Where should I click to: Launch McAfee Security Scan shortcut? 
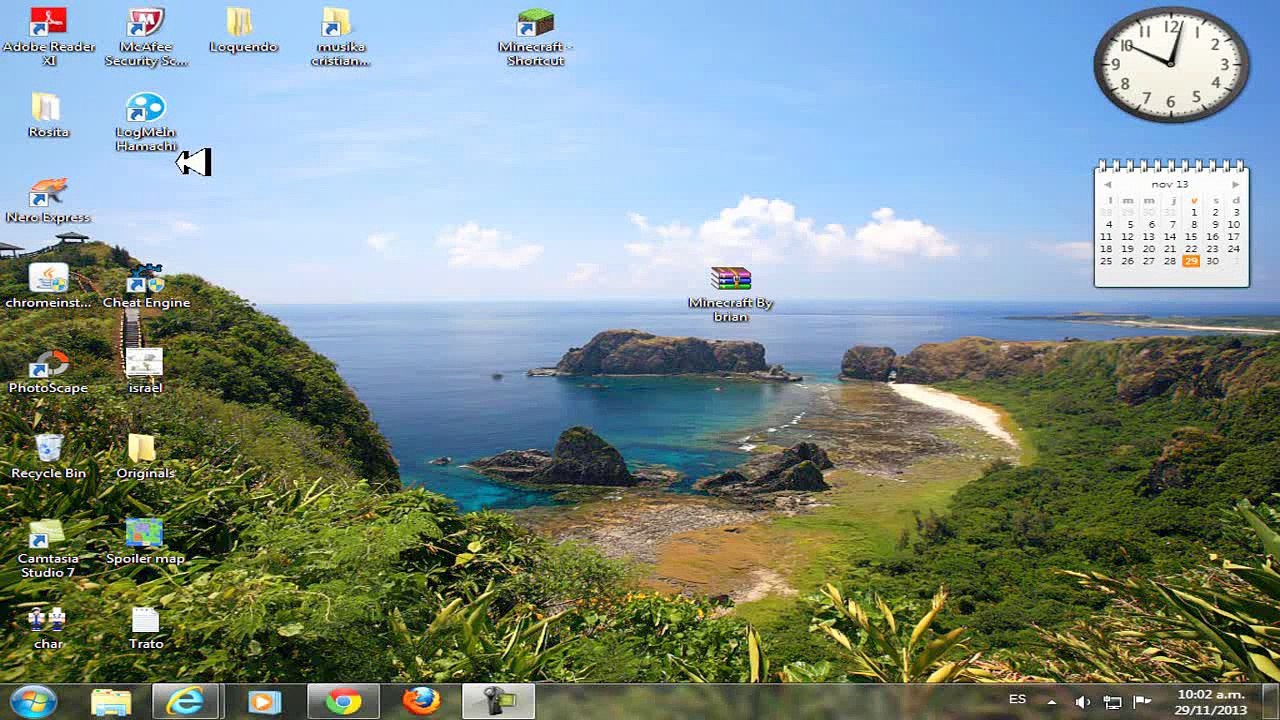146,37
